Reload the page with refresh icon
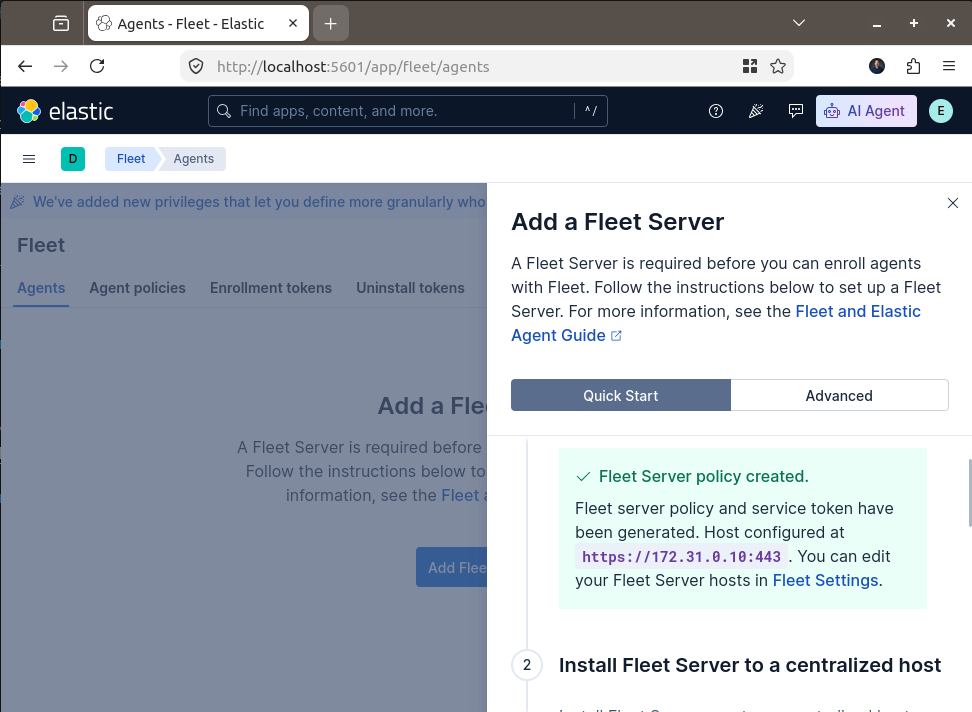Viewport: 972px width, 712px height. click(97, 66)
